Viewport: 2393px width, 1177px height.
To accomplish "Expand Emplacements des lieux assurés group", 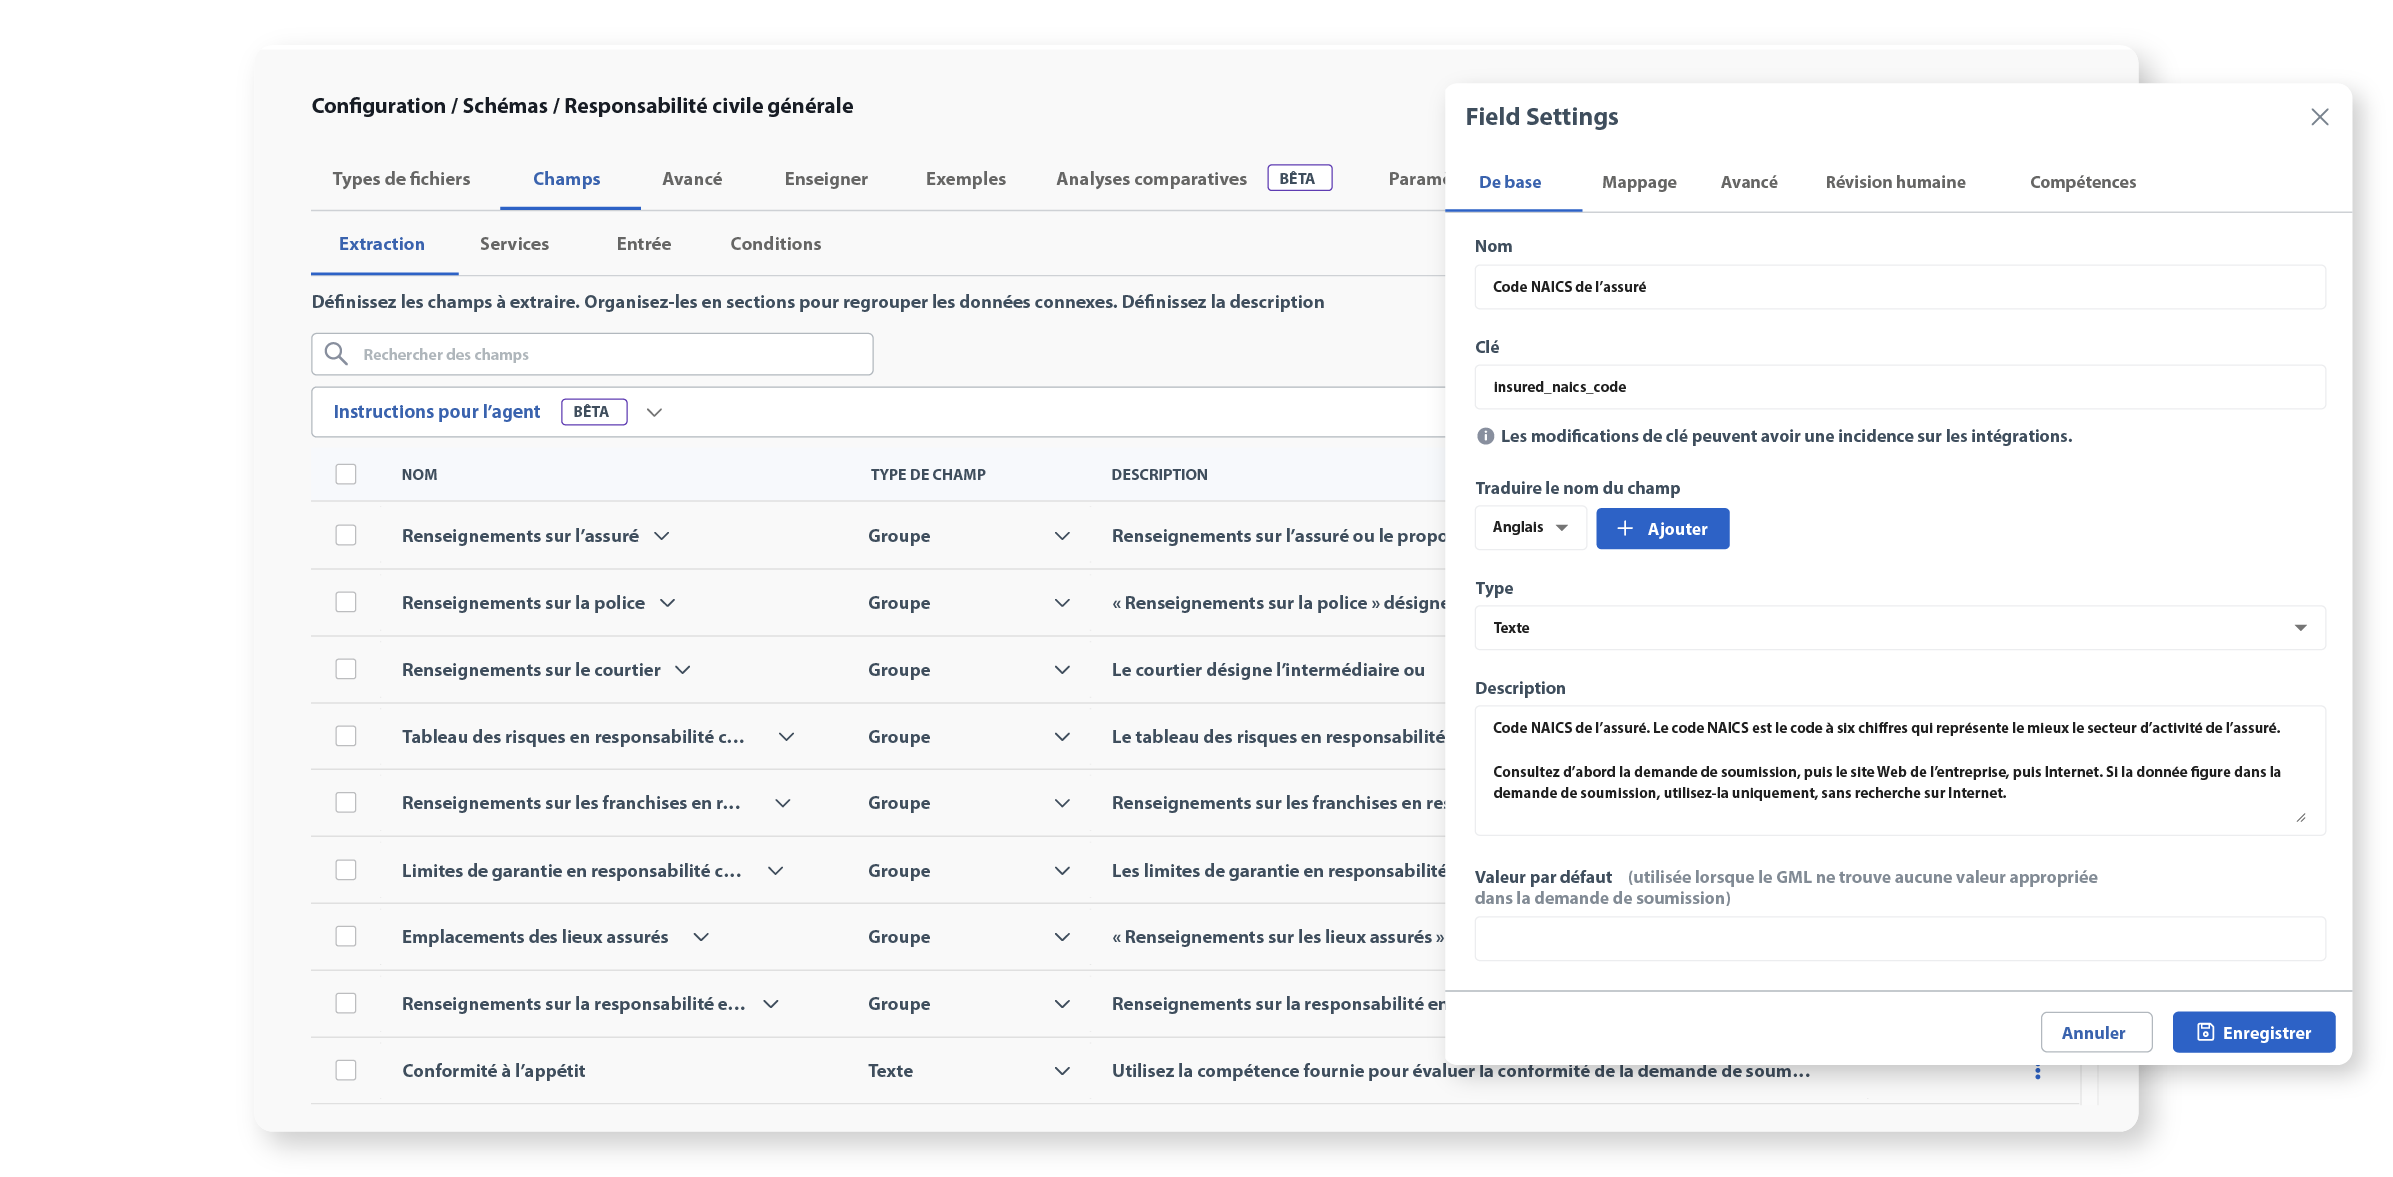I will click(x=701, y=937).
